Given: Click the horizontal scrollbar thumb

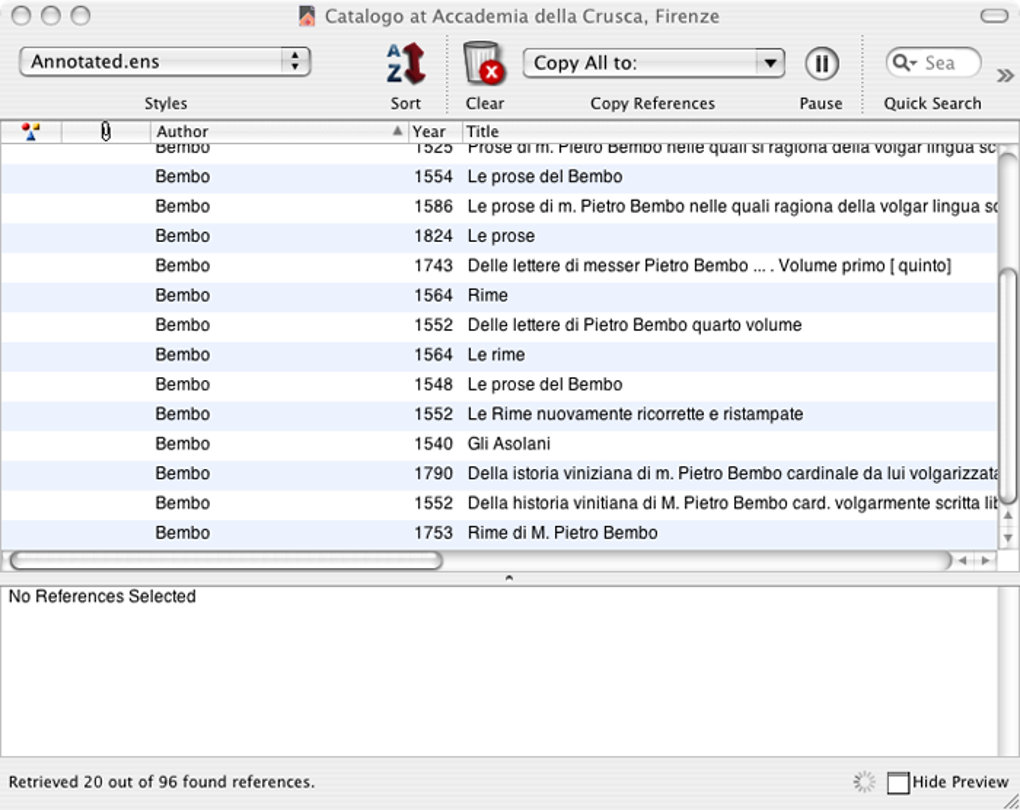Looking at the screenshot, I should (226, 560).
